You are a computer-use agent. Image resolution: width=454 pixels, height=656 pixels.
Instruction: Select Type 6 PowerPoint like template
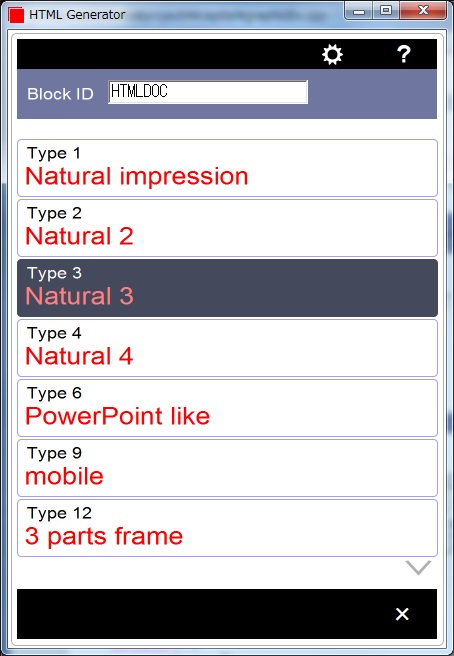pyautogui.click(x=227, y=408)
